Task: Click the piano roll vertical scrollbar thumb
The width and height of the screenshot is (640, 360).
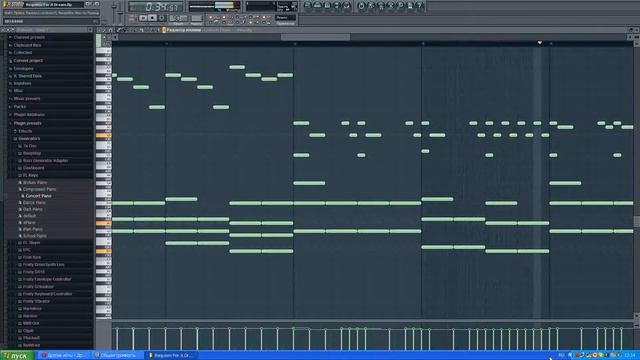Action: tap(636, 221)
